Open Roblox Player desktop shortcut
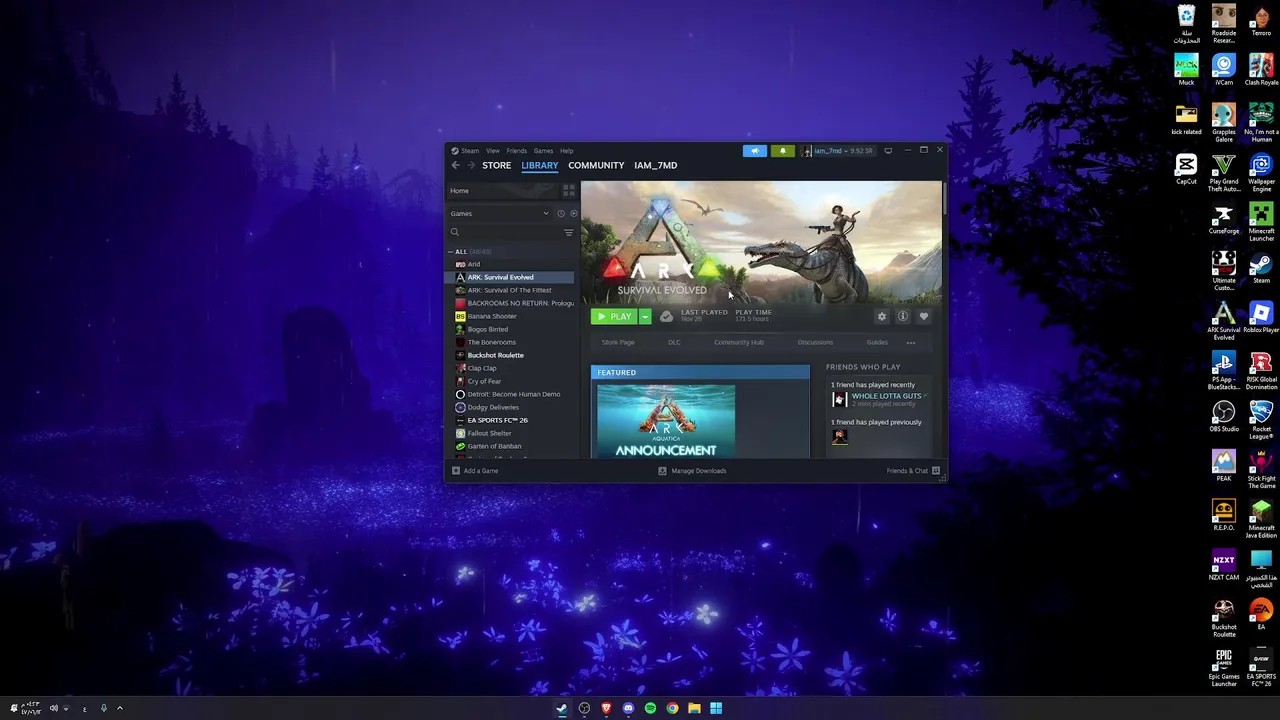This screenshot has width=1280, height=720. (x=1261, y=318)
